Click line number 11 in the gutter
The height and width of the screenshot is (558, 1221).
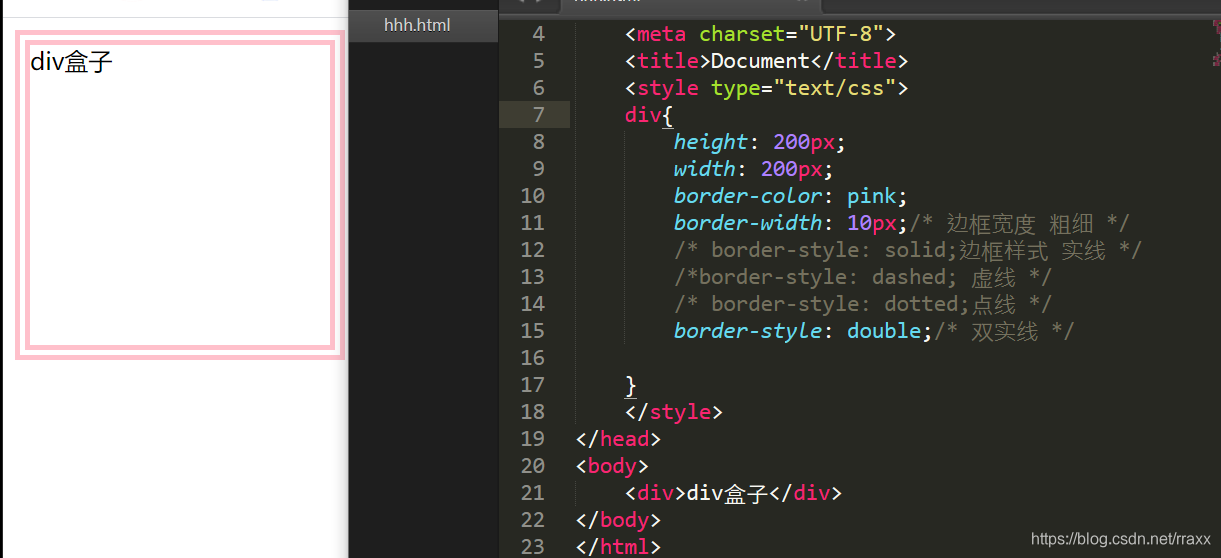pyautogui.click(x=533, y=223)
